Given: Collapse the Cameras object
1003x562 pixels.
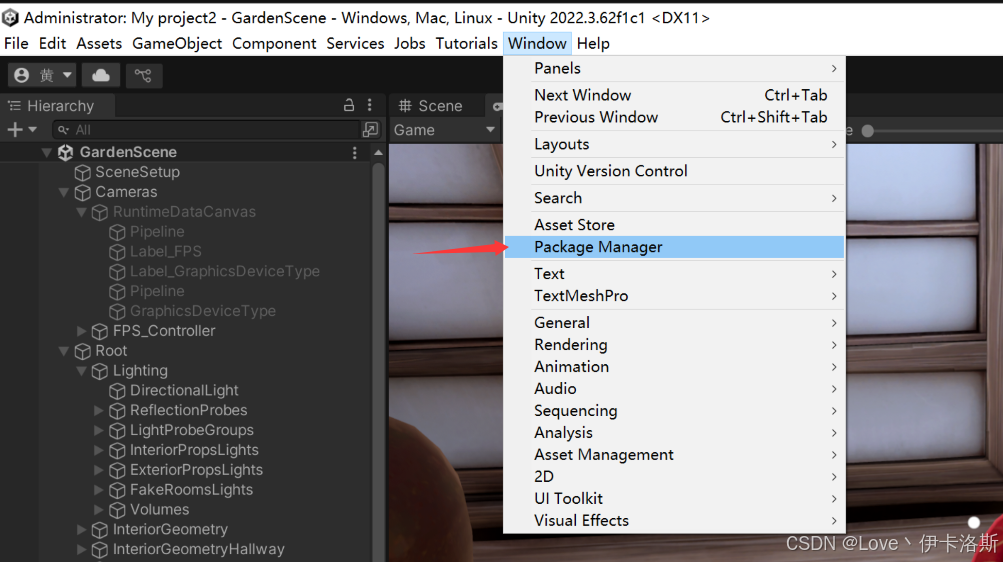Looking at the screenshot, I should [64, 192].
